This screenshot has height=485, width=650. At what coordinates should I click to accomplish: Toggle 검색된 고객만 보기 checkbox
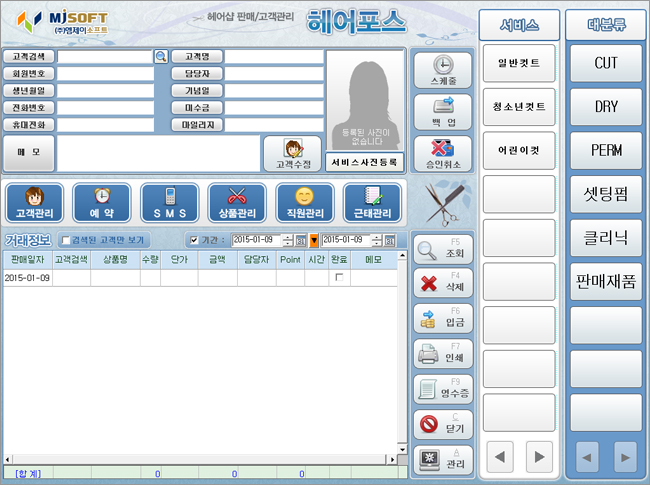point(65,240)
